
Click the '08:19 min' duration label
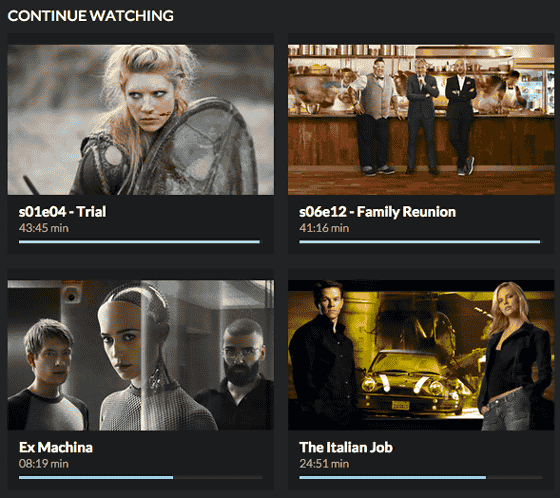[x=44, y=464]
